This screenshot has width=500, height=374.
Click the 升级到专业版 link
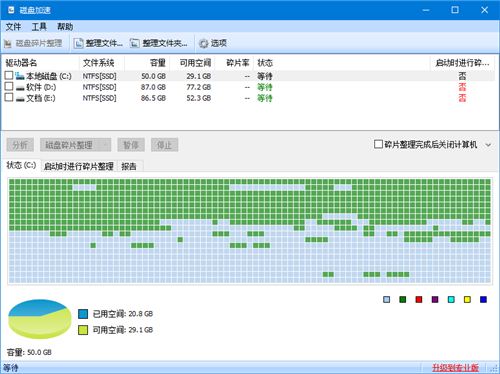point(455,368)
